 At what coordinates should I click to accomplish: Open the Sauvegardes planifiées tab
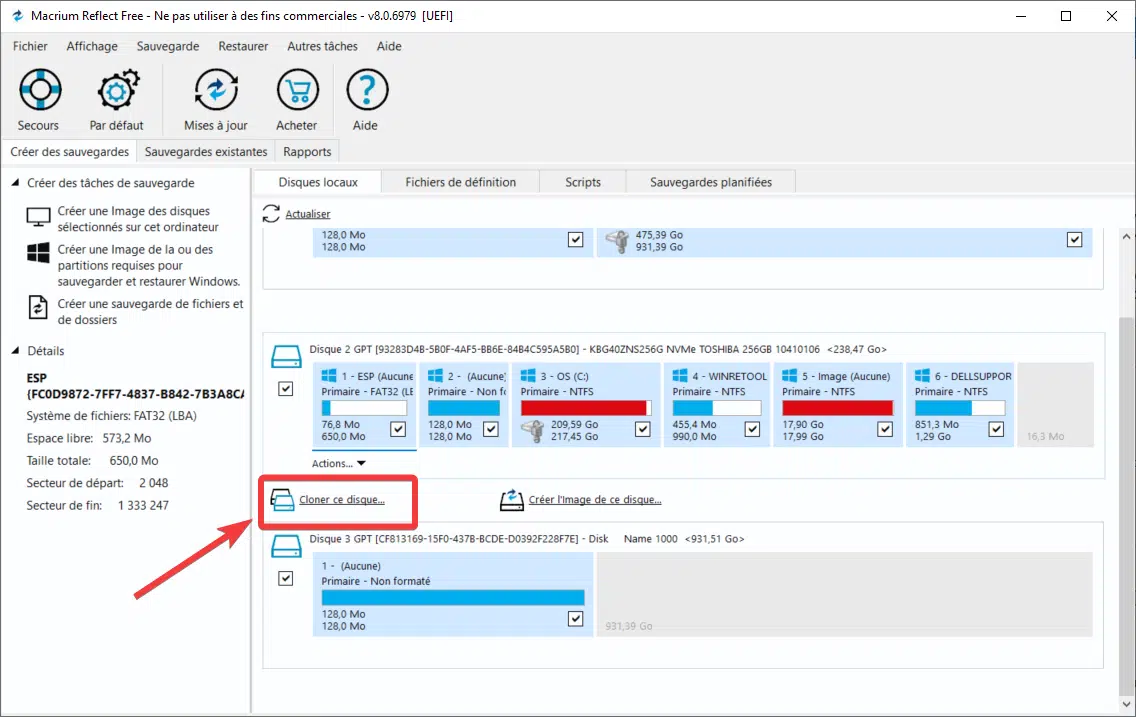(x=711, y=183)
